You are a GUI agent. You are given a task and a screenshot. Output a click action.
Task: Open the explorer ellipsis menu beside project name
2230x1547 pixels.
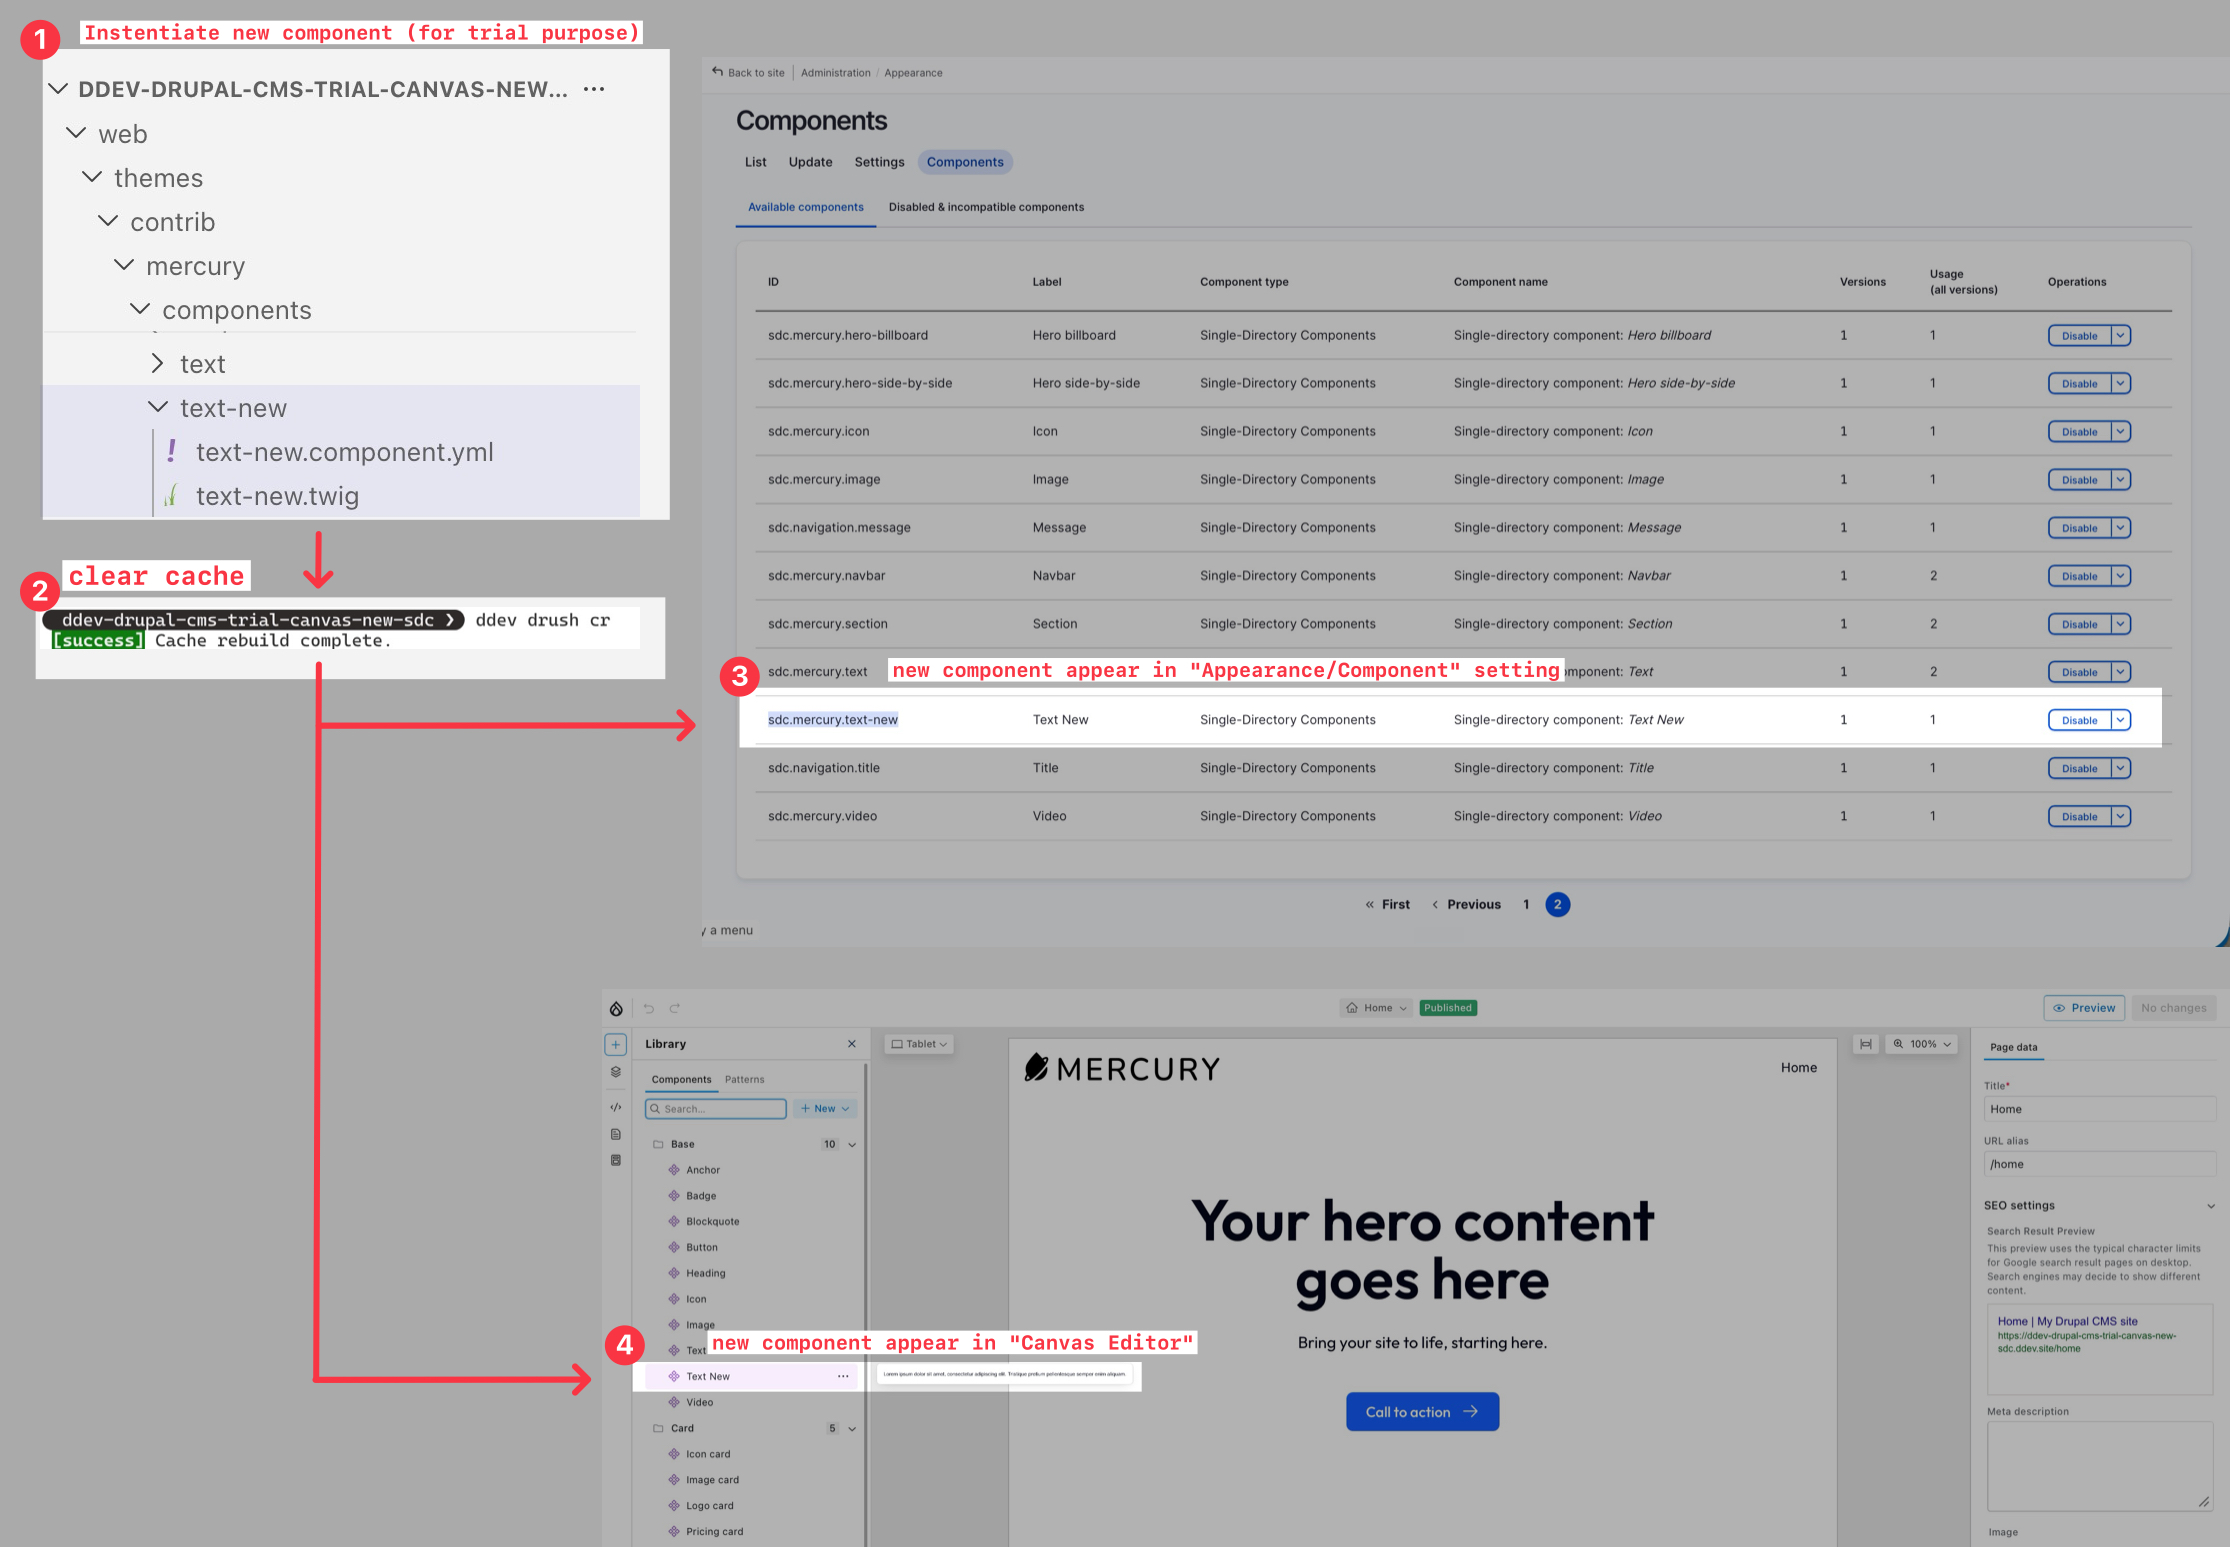point(594,89)
